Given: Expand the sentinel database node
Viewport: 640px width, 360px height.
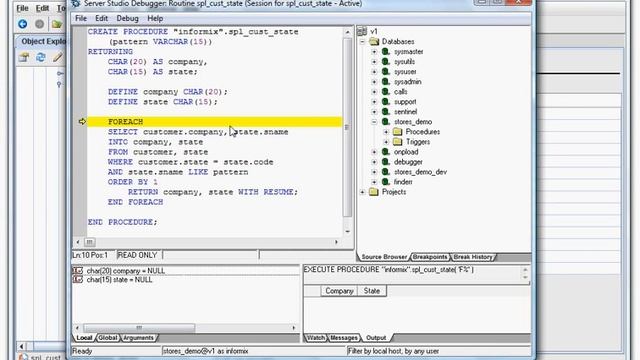Looking at the screenshot, I should pyautogui.click(x=374, y=112).
